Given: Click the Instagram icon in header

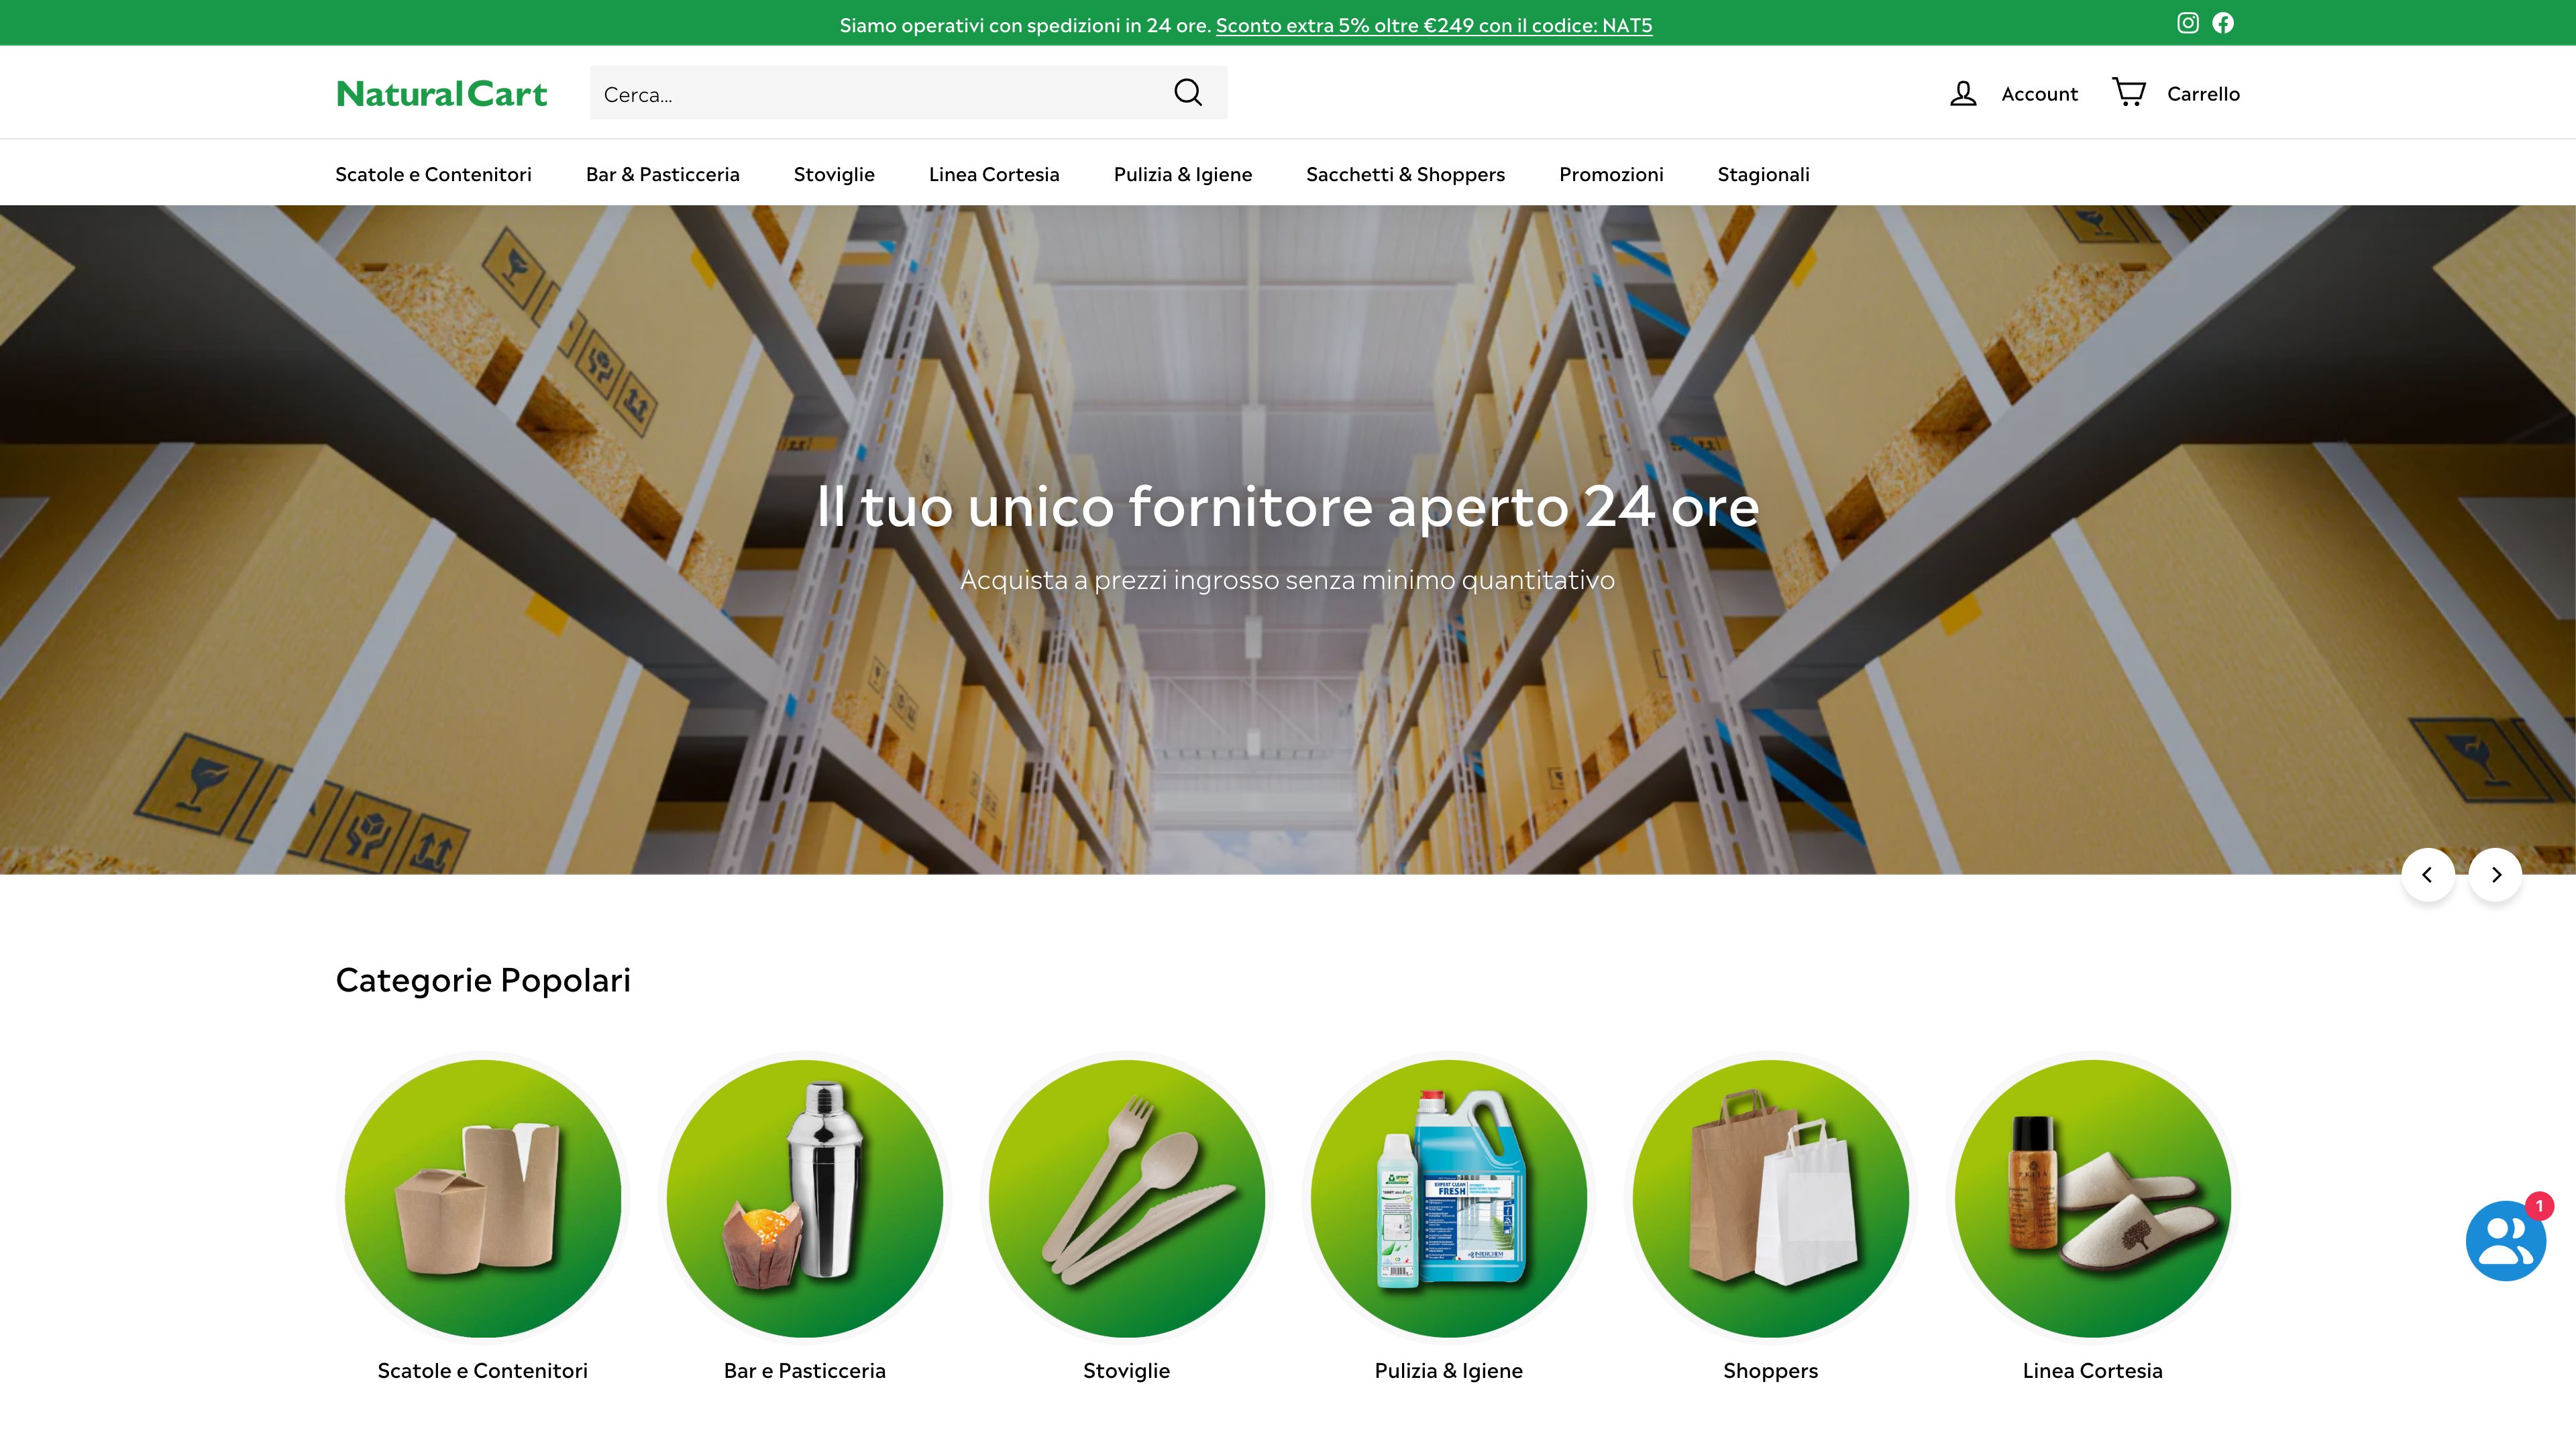Looking at the screenshot, I should pyautogui.click(x=2187, y=21).
